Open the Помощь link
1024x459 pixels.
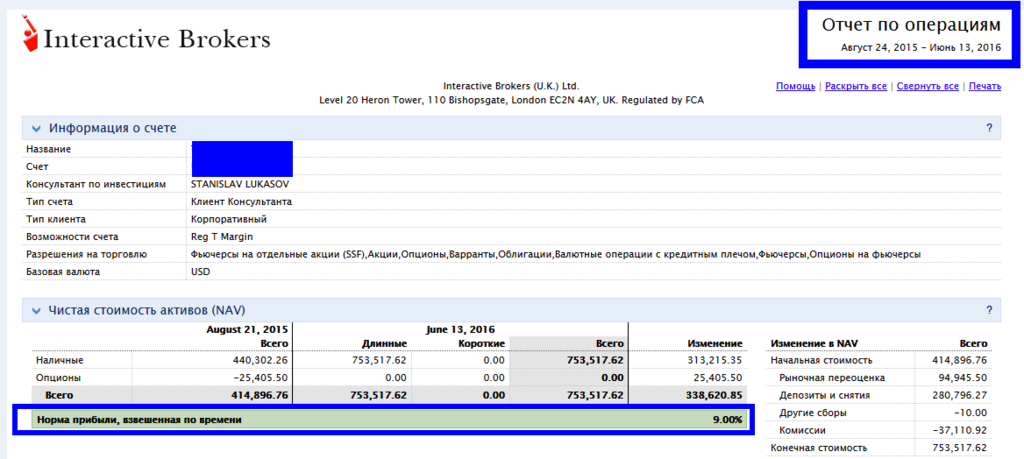pyautogui.click(x=795, y=86)
